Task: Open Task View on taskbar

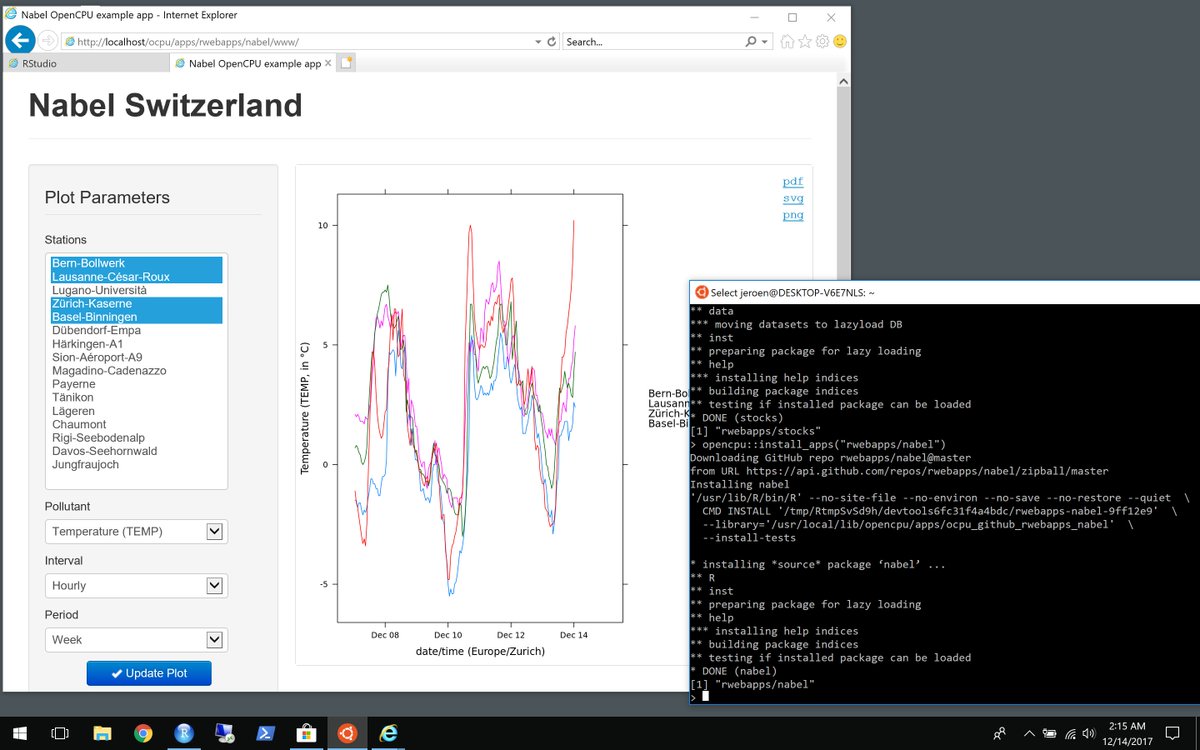Action: (x=60, y=733)
